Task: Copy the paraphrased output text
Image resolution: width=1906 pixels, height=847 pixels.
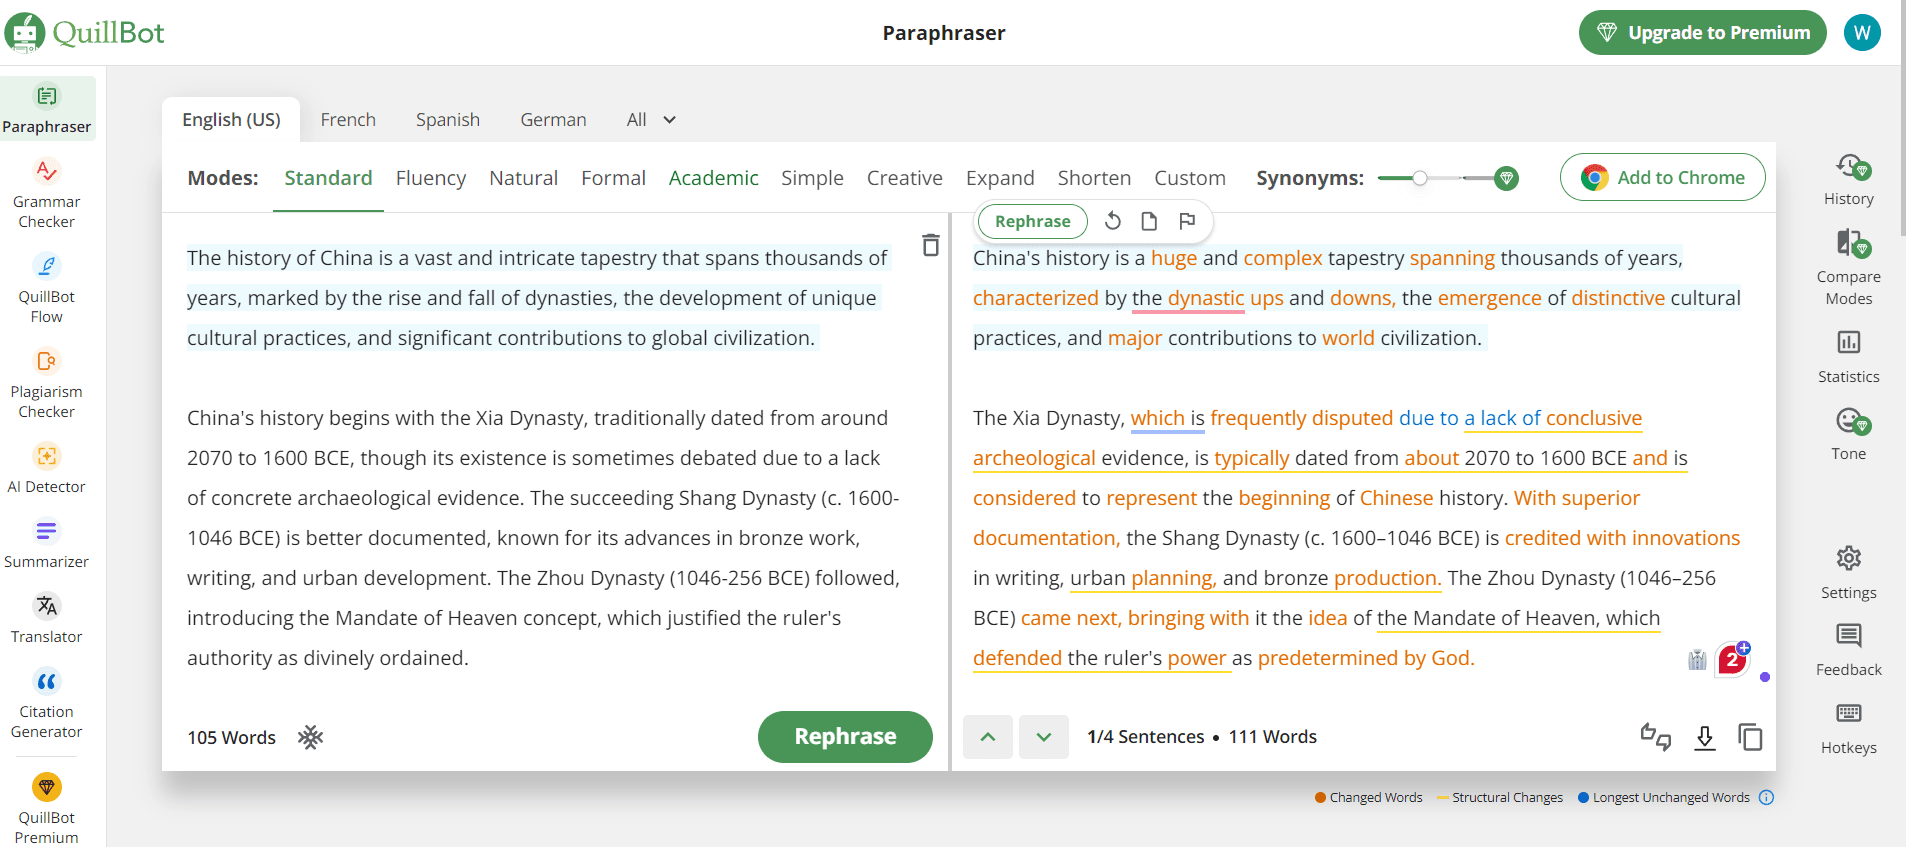Action: [x=1749, y=737]
